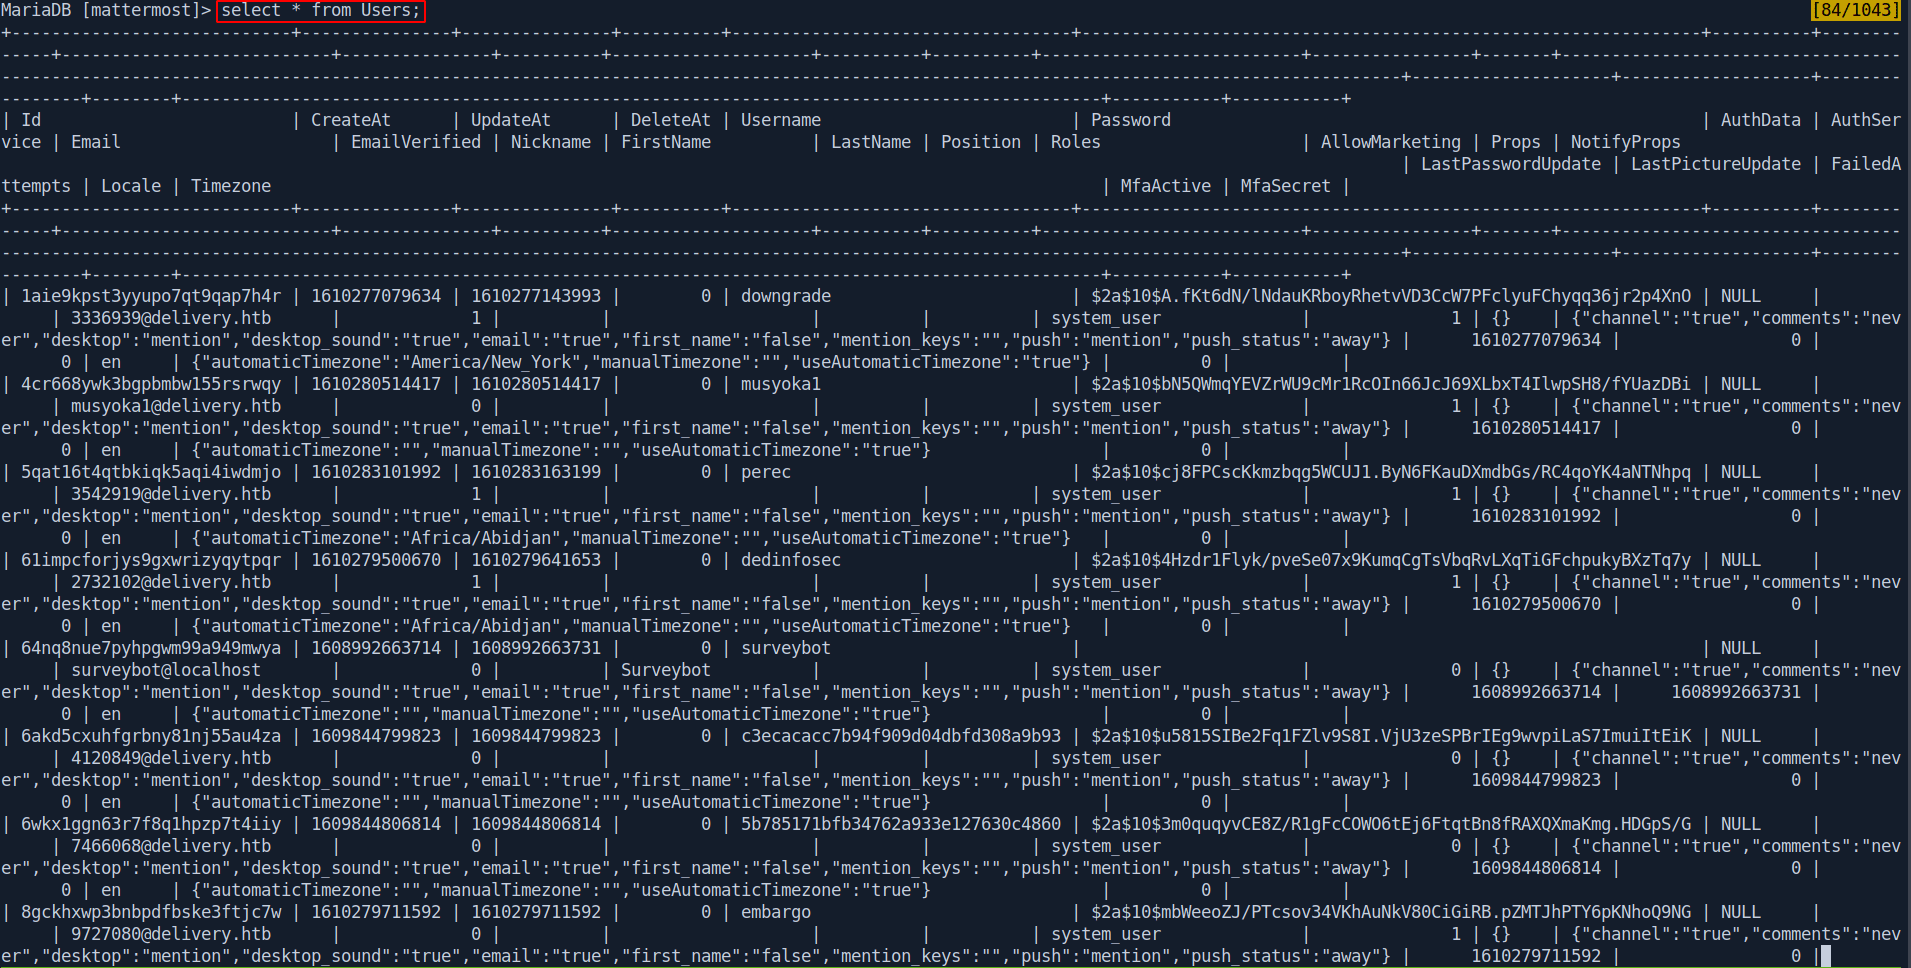This screenshot has height=968, width=1911.
Task: Click the embargo user's password hash
Action: pyautogui.click(x=1391, y=912)
